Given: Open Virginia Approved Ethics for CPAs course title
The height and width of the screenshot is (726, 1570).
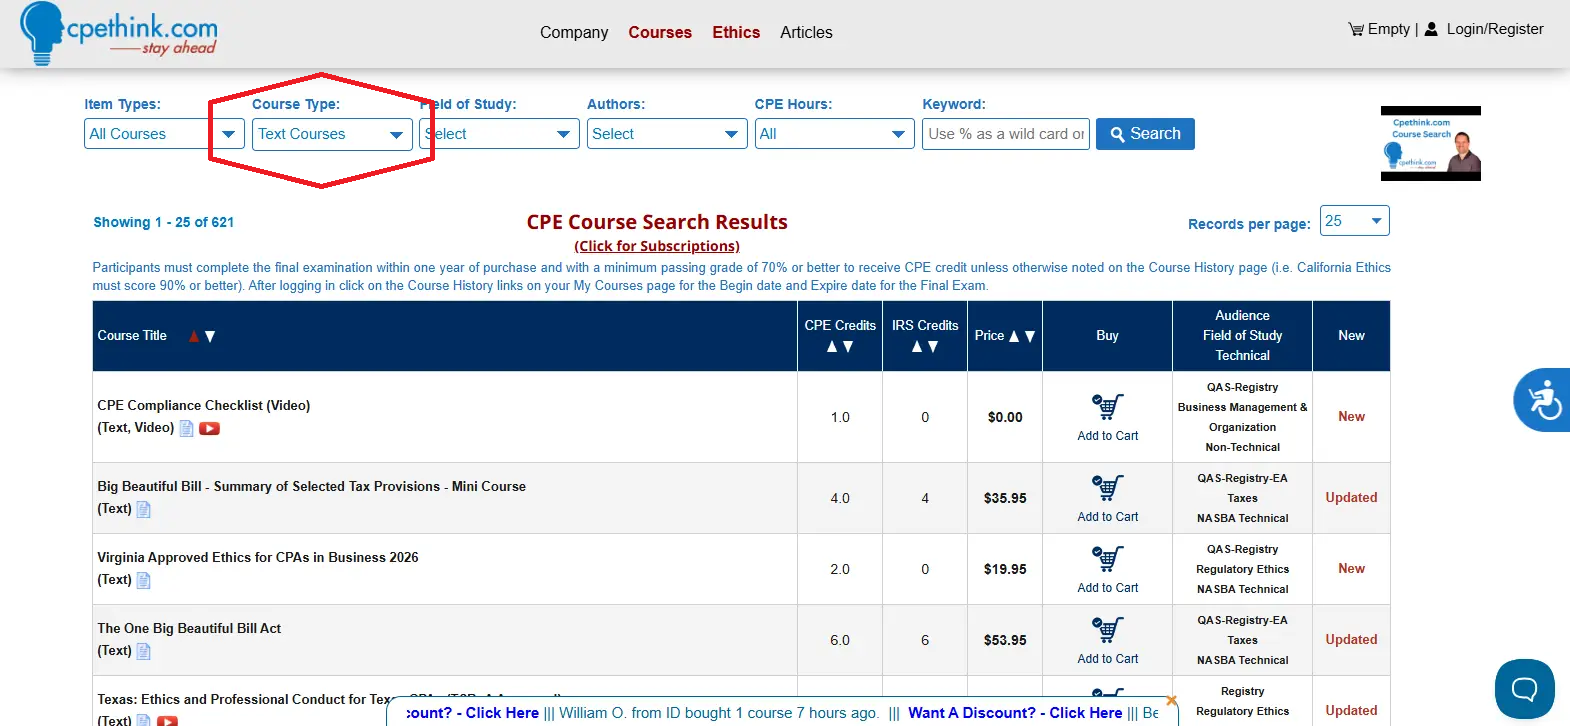Looking at the screenshot, I should pos(258,557).
